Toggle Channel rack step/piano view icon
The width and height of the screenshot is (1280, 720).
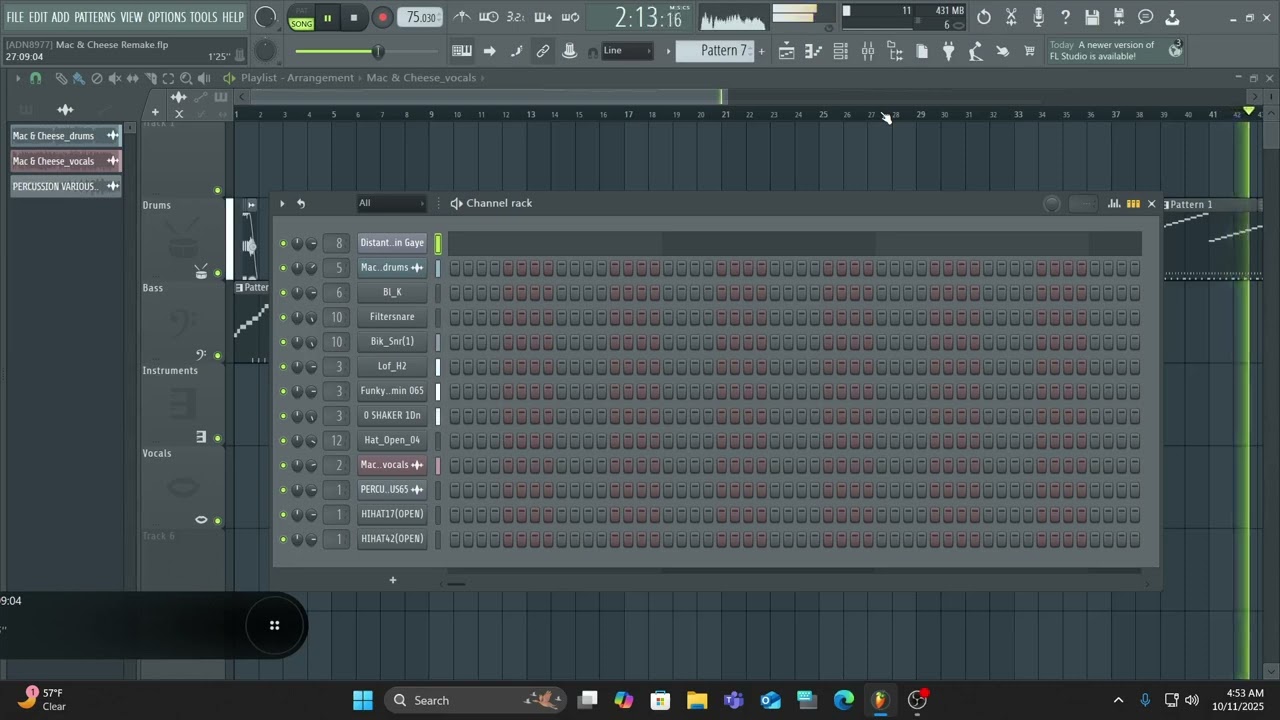tap(1133, 204)
